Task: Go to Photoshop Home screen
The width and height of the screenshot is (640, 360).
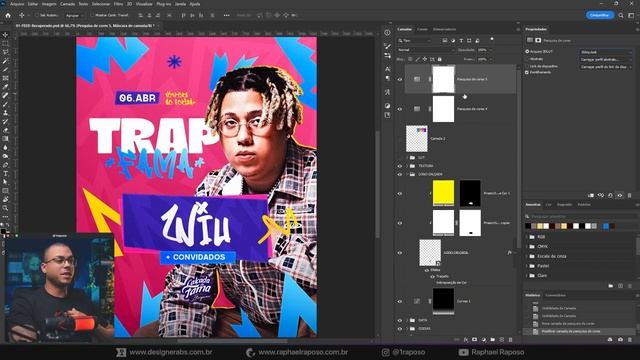Action: (x=8, y=15)
